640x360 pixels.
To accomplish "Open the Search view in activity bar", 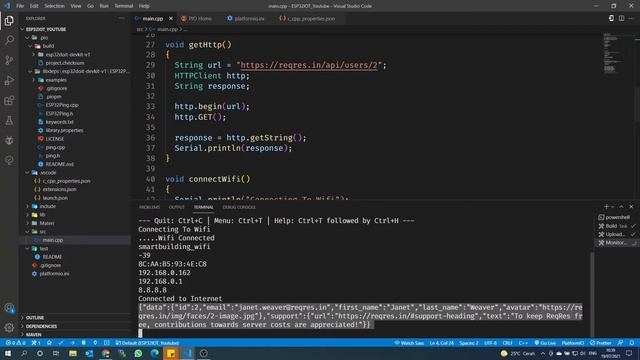I will click(x=9, y=40).
